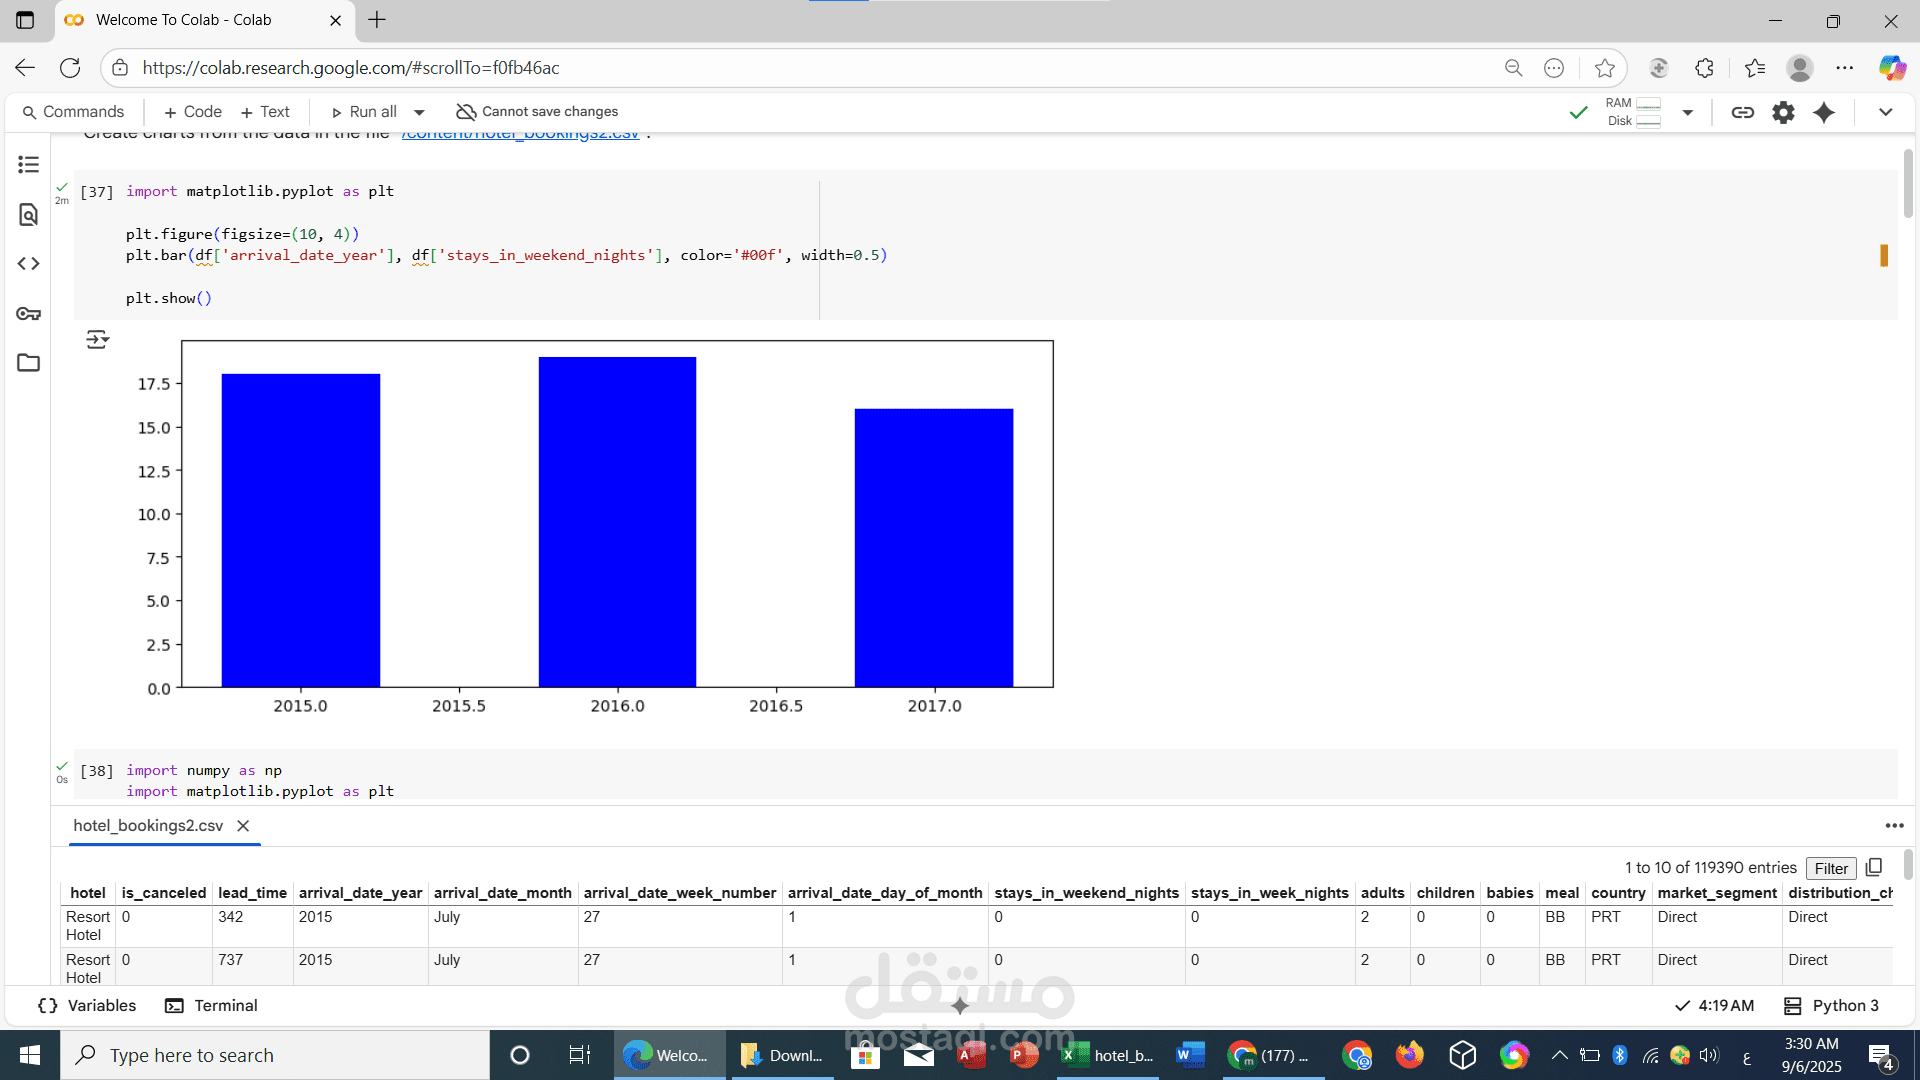Screen dimensions: 1920x1080
Task: Close the hotel_bookings2.csv tab
Action: pyautogui.click(x=243, y=826)
